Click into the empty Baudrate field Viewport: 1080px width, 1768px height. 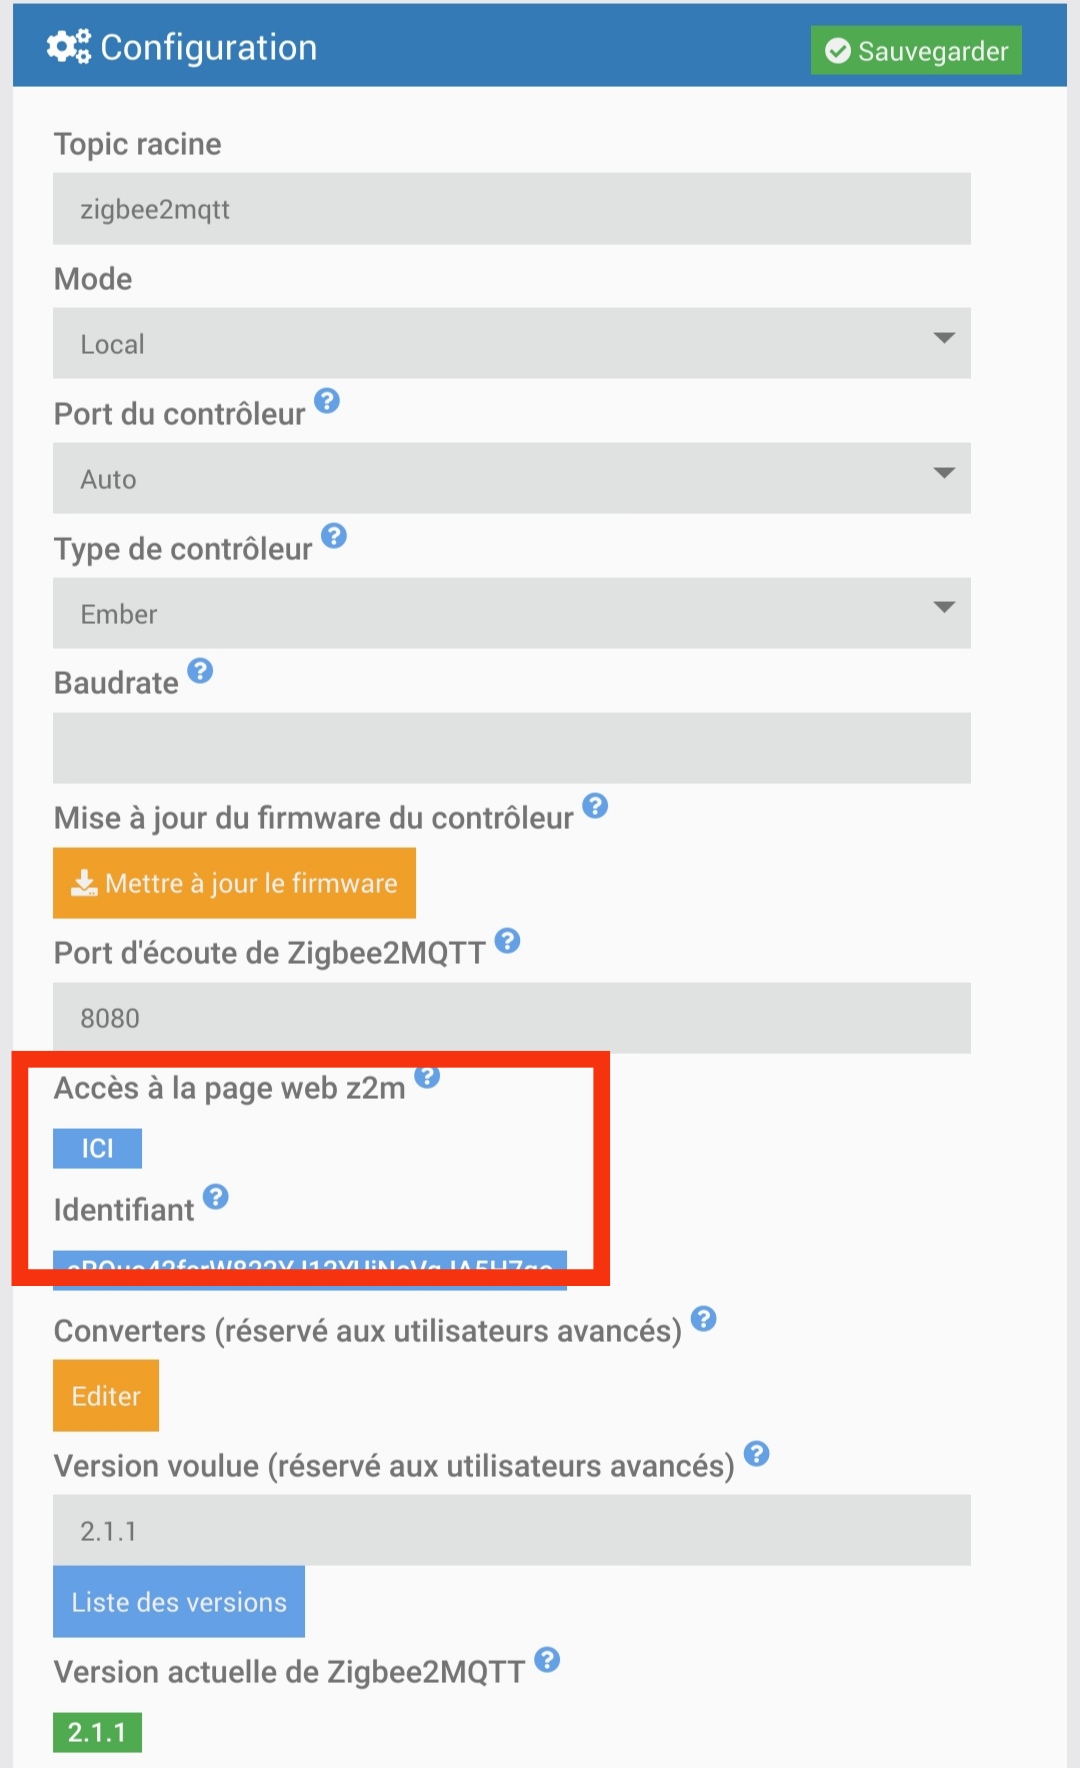click(511, 748)
